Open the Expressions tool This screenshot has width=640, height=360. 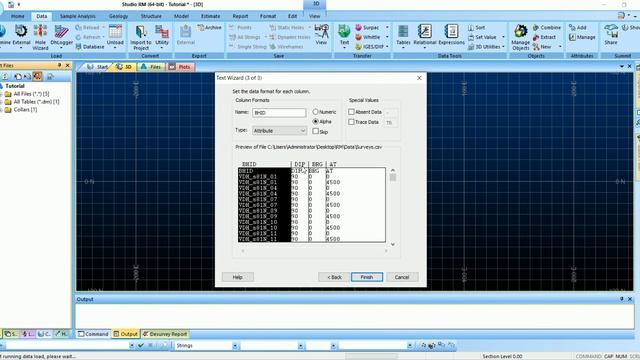451,34
